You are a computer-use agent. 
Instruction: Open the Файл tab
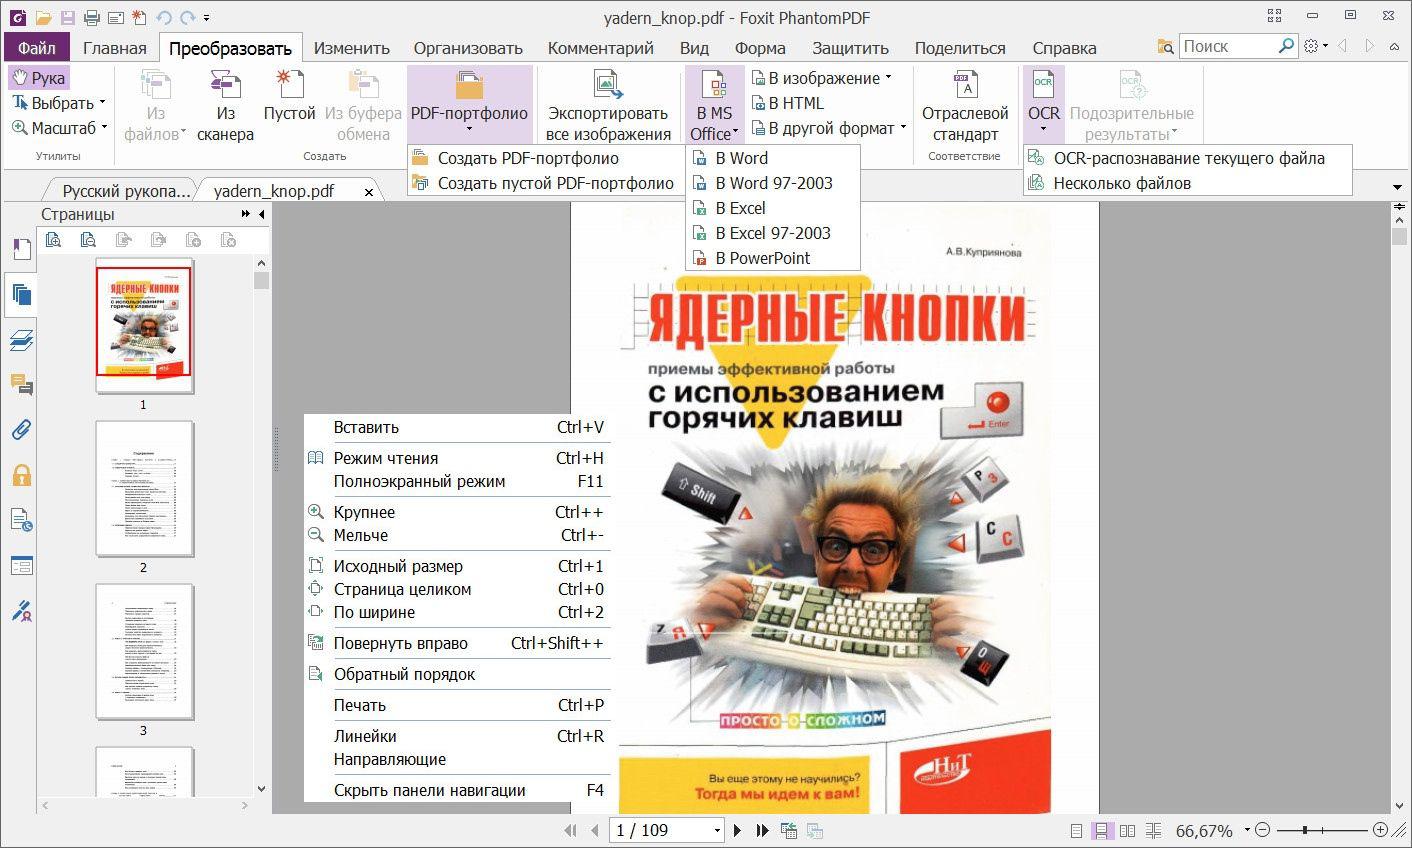point(36,47)
